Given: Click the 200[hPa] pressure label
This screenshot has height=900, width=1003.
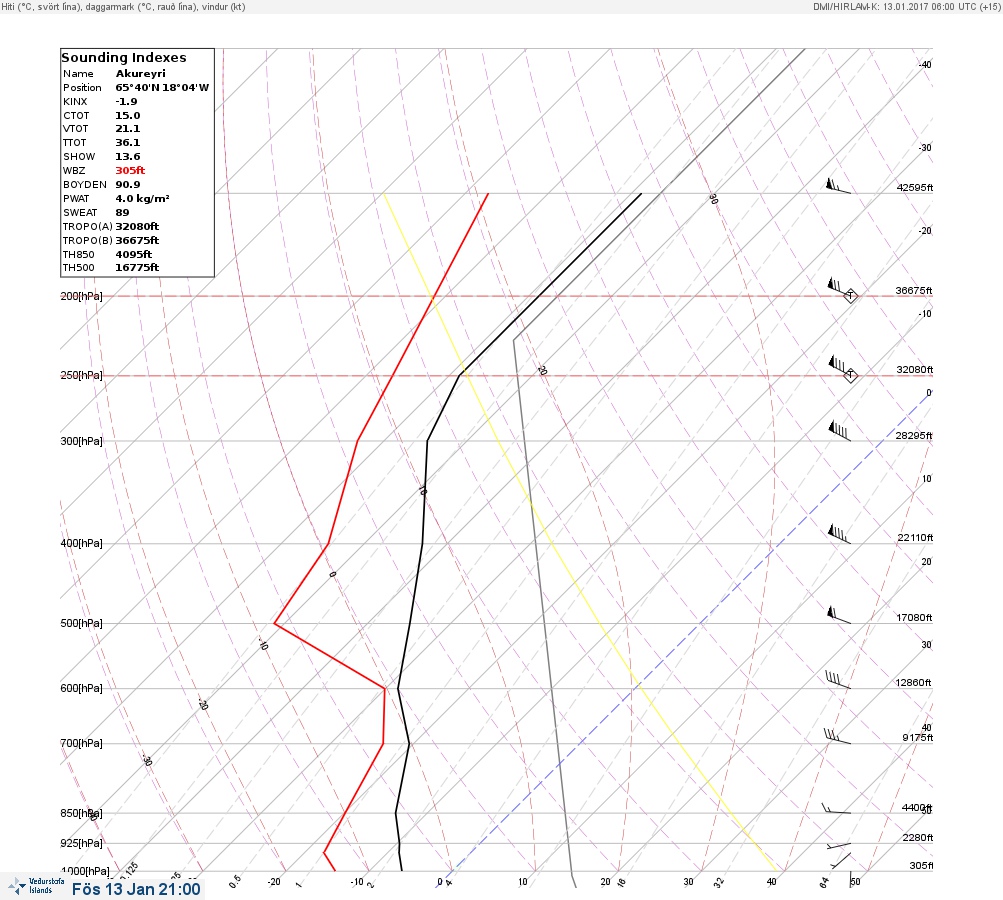Looking at the screenshot, I should coord(81,296).
